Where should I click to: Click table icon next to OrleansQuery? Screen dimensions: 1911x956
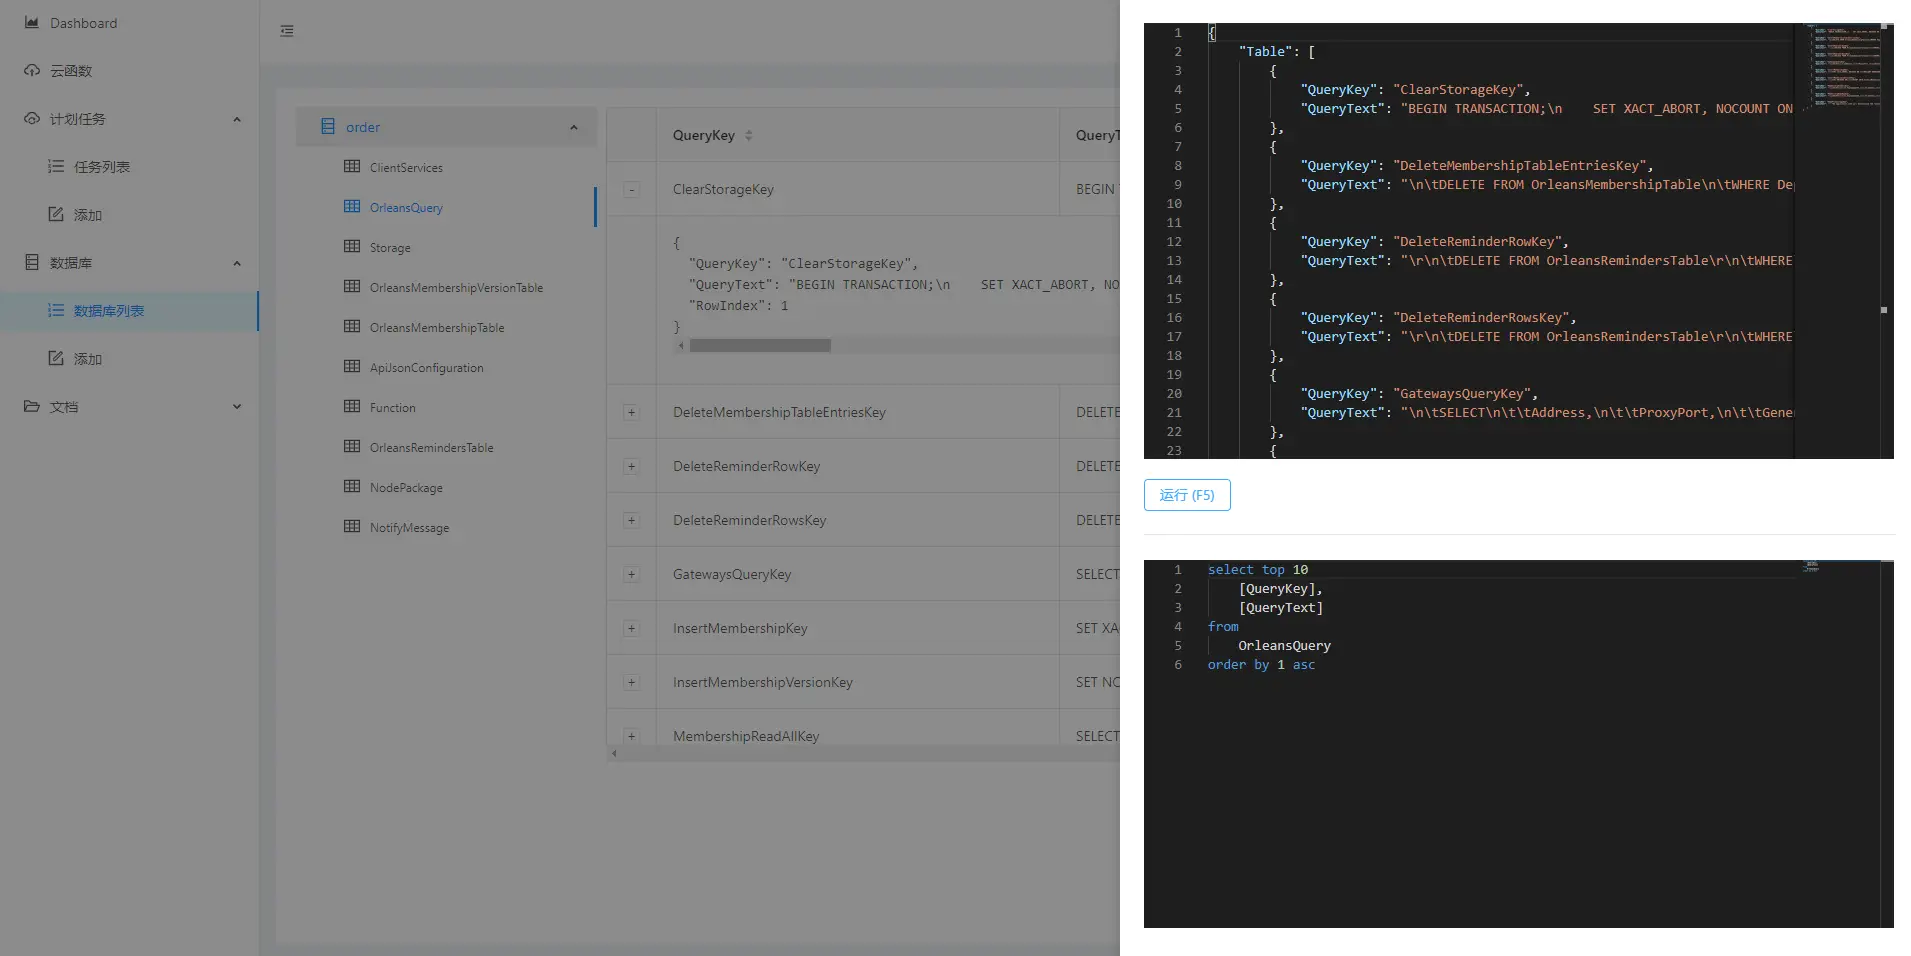pyautogui.click(x=352, y=207)
